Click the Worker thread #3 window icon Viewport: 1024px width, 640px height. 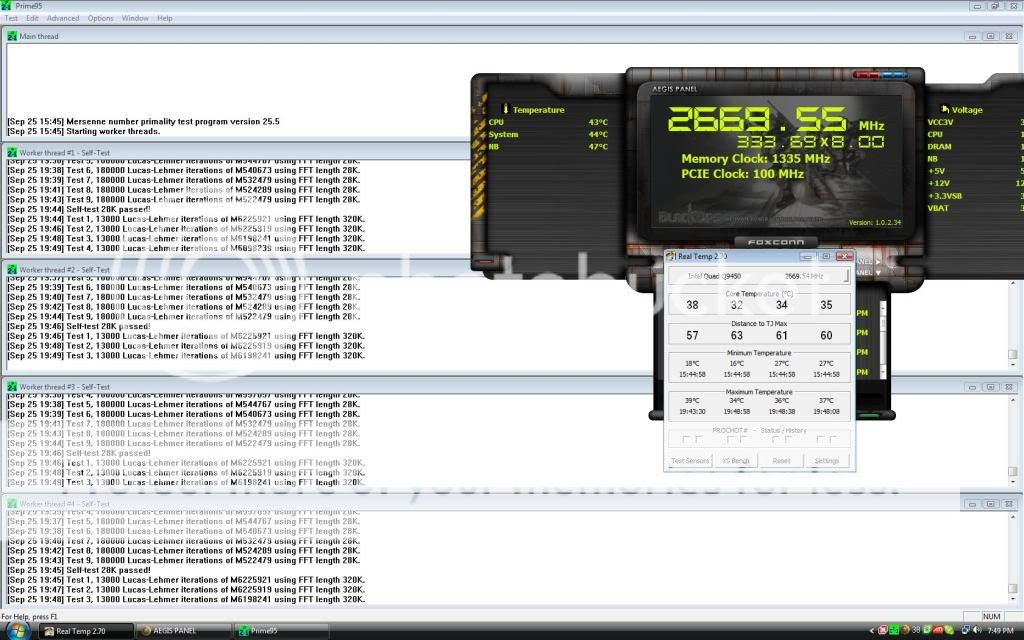(12, 387)
